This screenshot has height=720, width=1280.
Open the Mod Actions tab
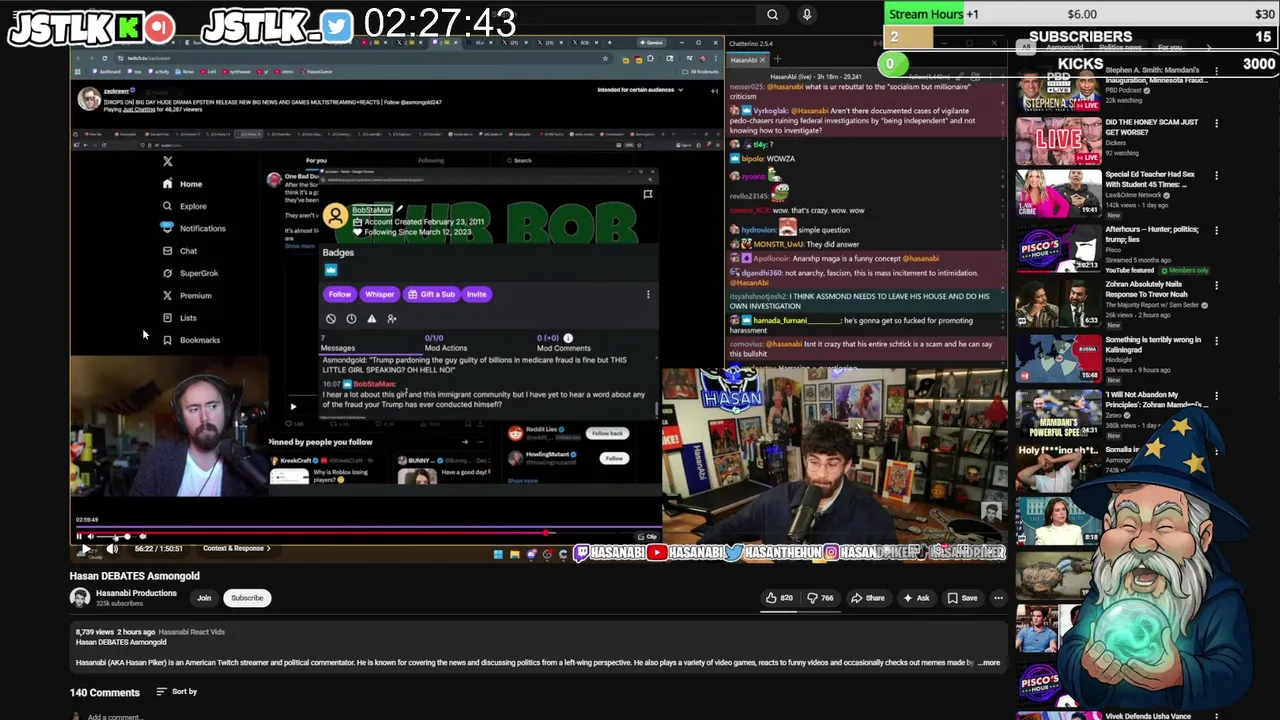(x=445, y=343)
